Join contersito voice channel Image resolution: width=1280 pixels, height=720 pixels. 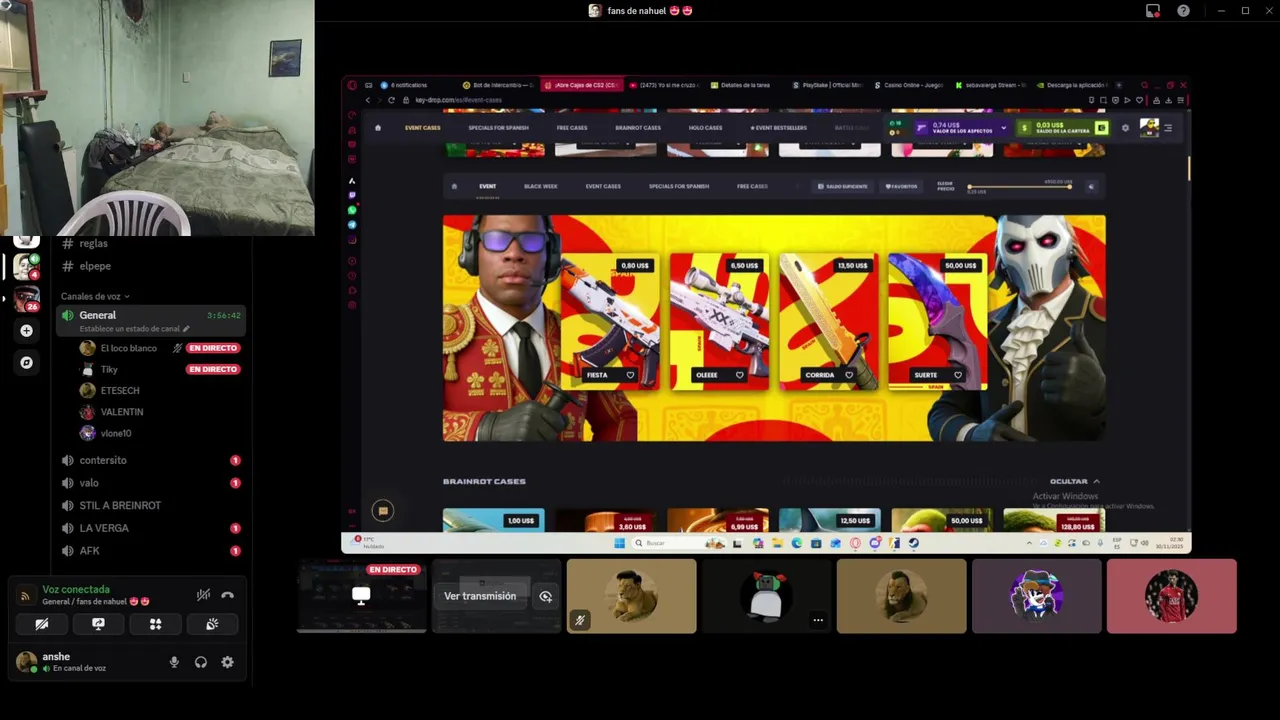(x=150, y=460)
